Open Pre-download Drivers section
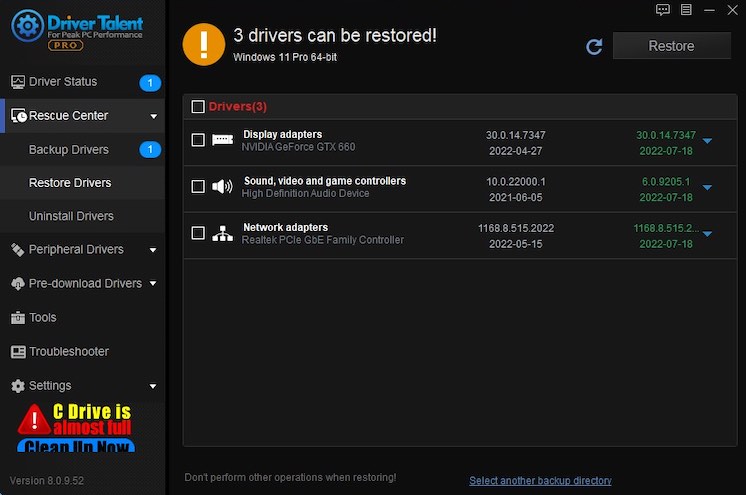This screenshot has width=746, height=495. tap(83, 284)
